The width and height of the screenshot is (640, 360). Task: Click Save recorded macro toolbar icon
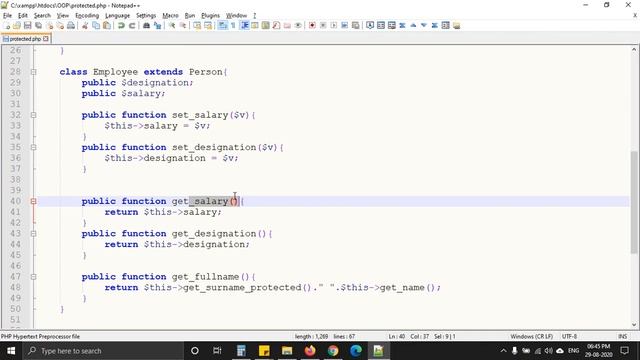click(x=356, y=25)
